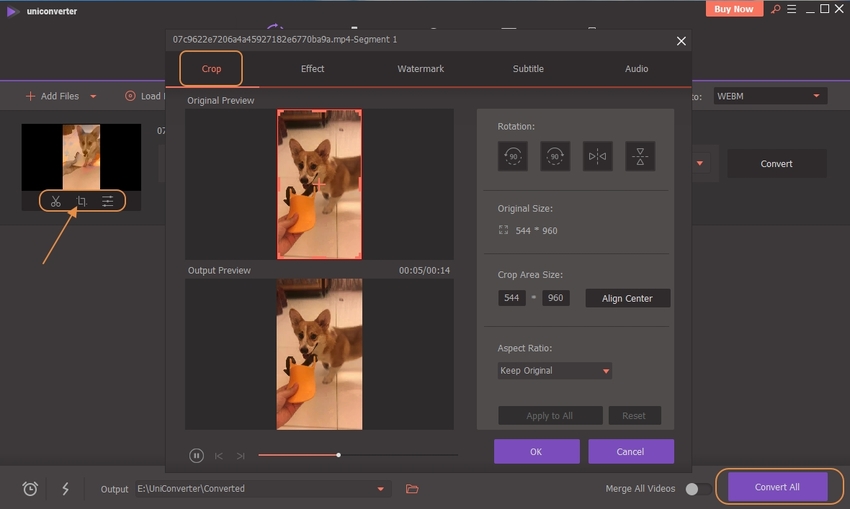This screenshot has height=509, width=850.
Task: Rotate video 90 degrees clockwise
Action: click(x=555, y=156)
